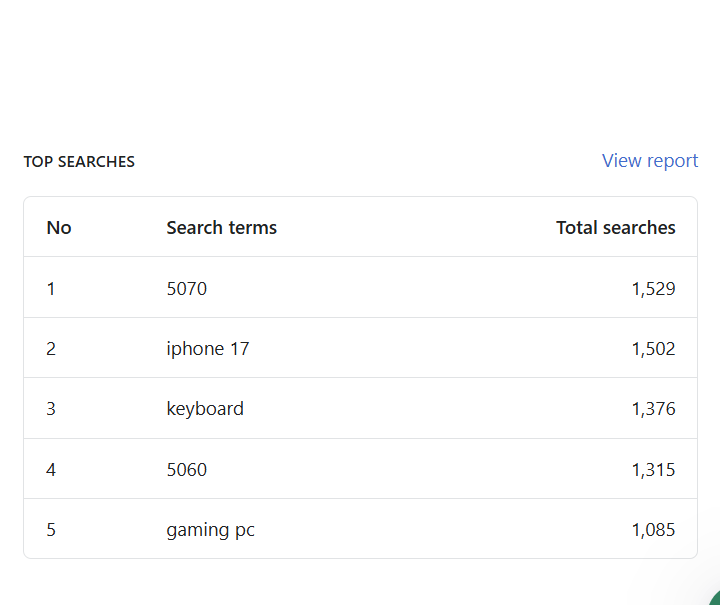Click the 1,315 total searches value
This screenshot has width=720, height=605.
tap(653, 470)
